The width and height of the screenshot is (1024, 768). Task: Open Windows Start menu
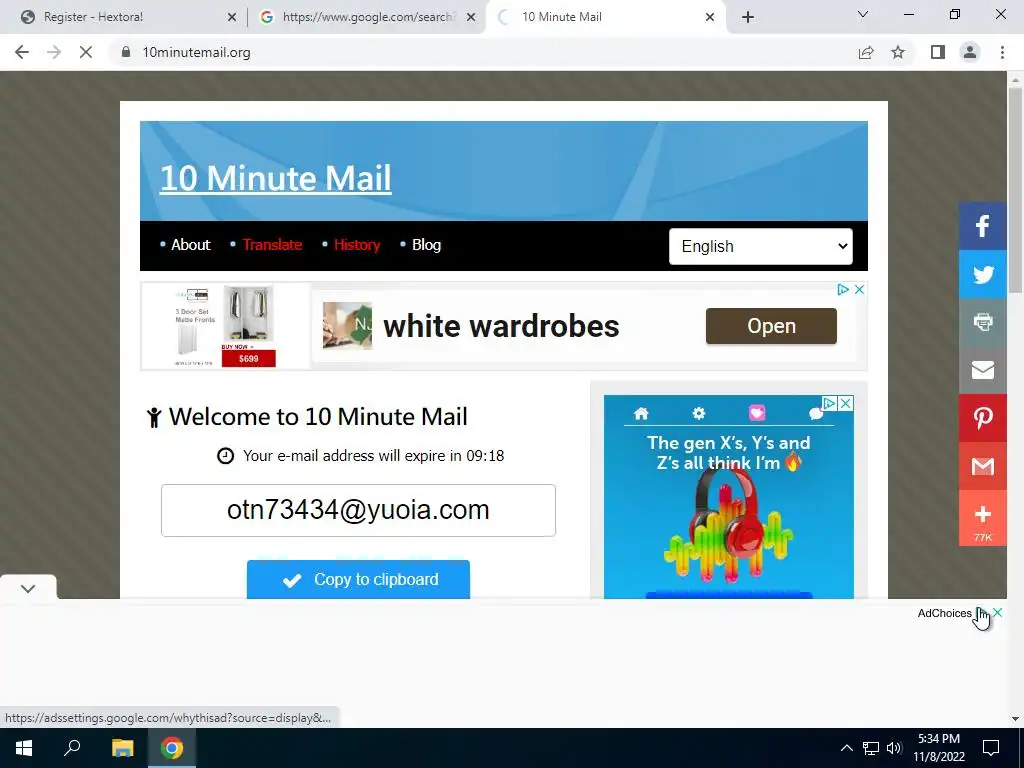pyautogui.click(x=24, y=748)
